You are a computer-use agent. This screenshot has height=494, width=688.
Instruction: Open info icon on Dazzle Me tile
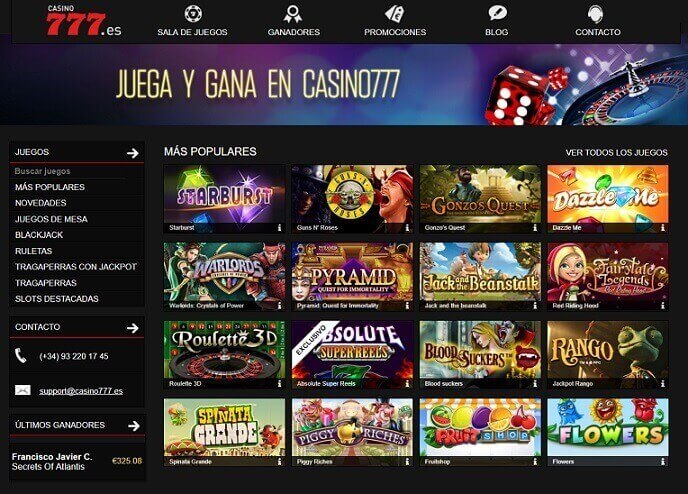(x=663, y=228)
